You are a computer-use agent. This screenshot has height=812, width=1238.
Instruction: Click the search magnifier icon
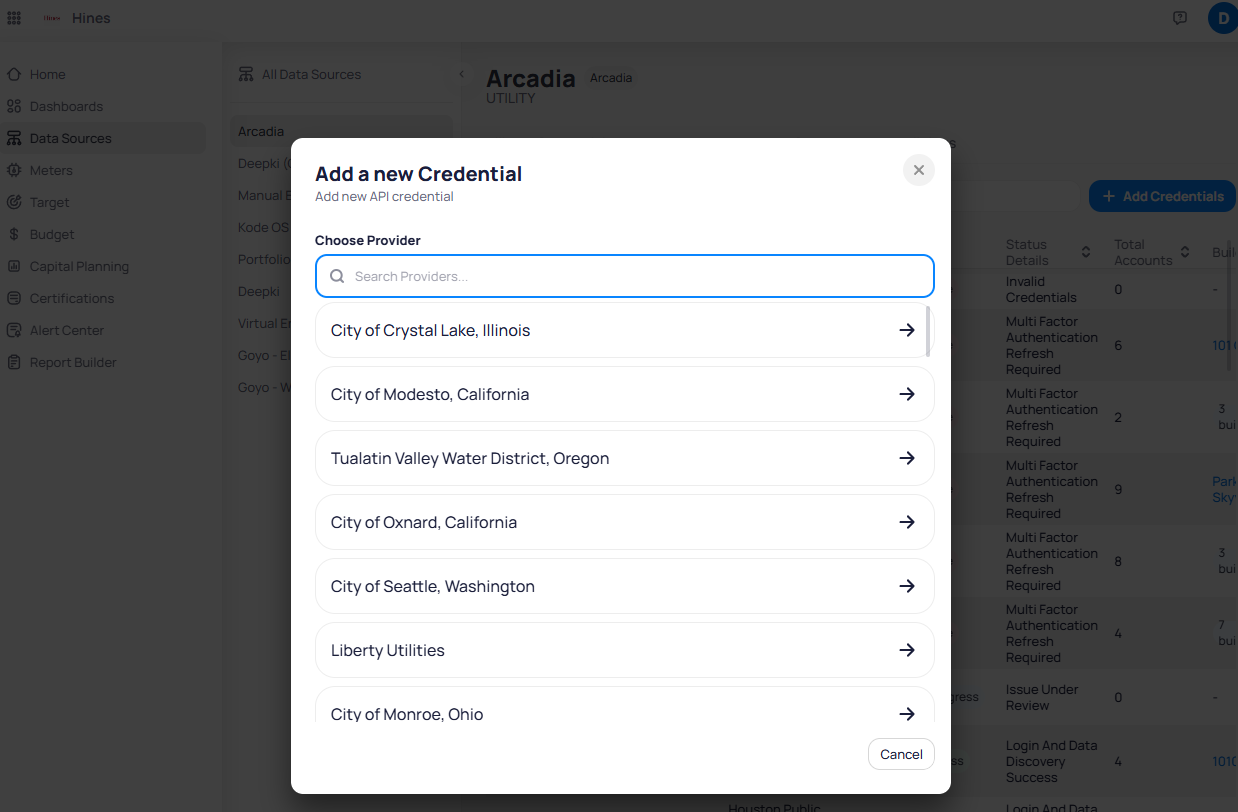337,276
